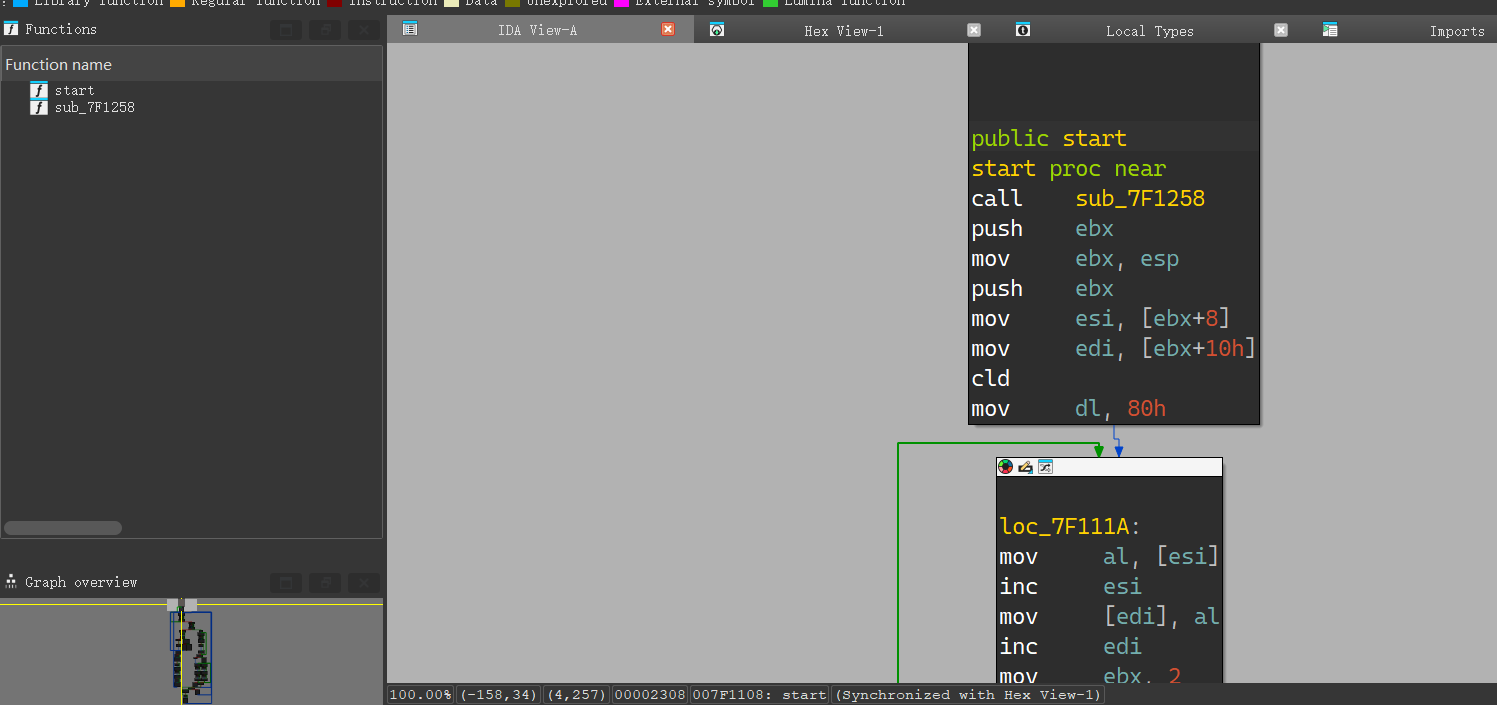Switch to the Hex View-1 tab

coord(843,31)
